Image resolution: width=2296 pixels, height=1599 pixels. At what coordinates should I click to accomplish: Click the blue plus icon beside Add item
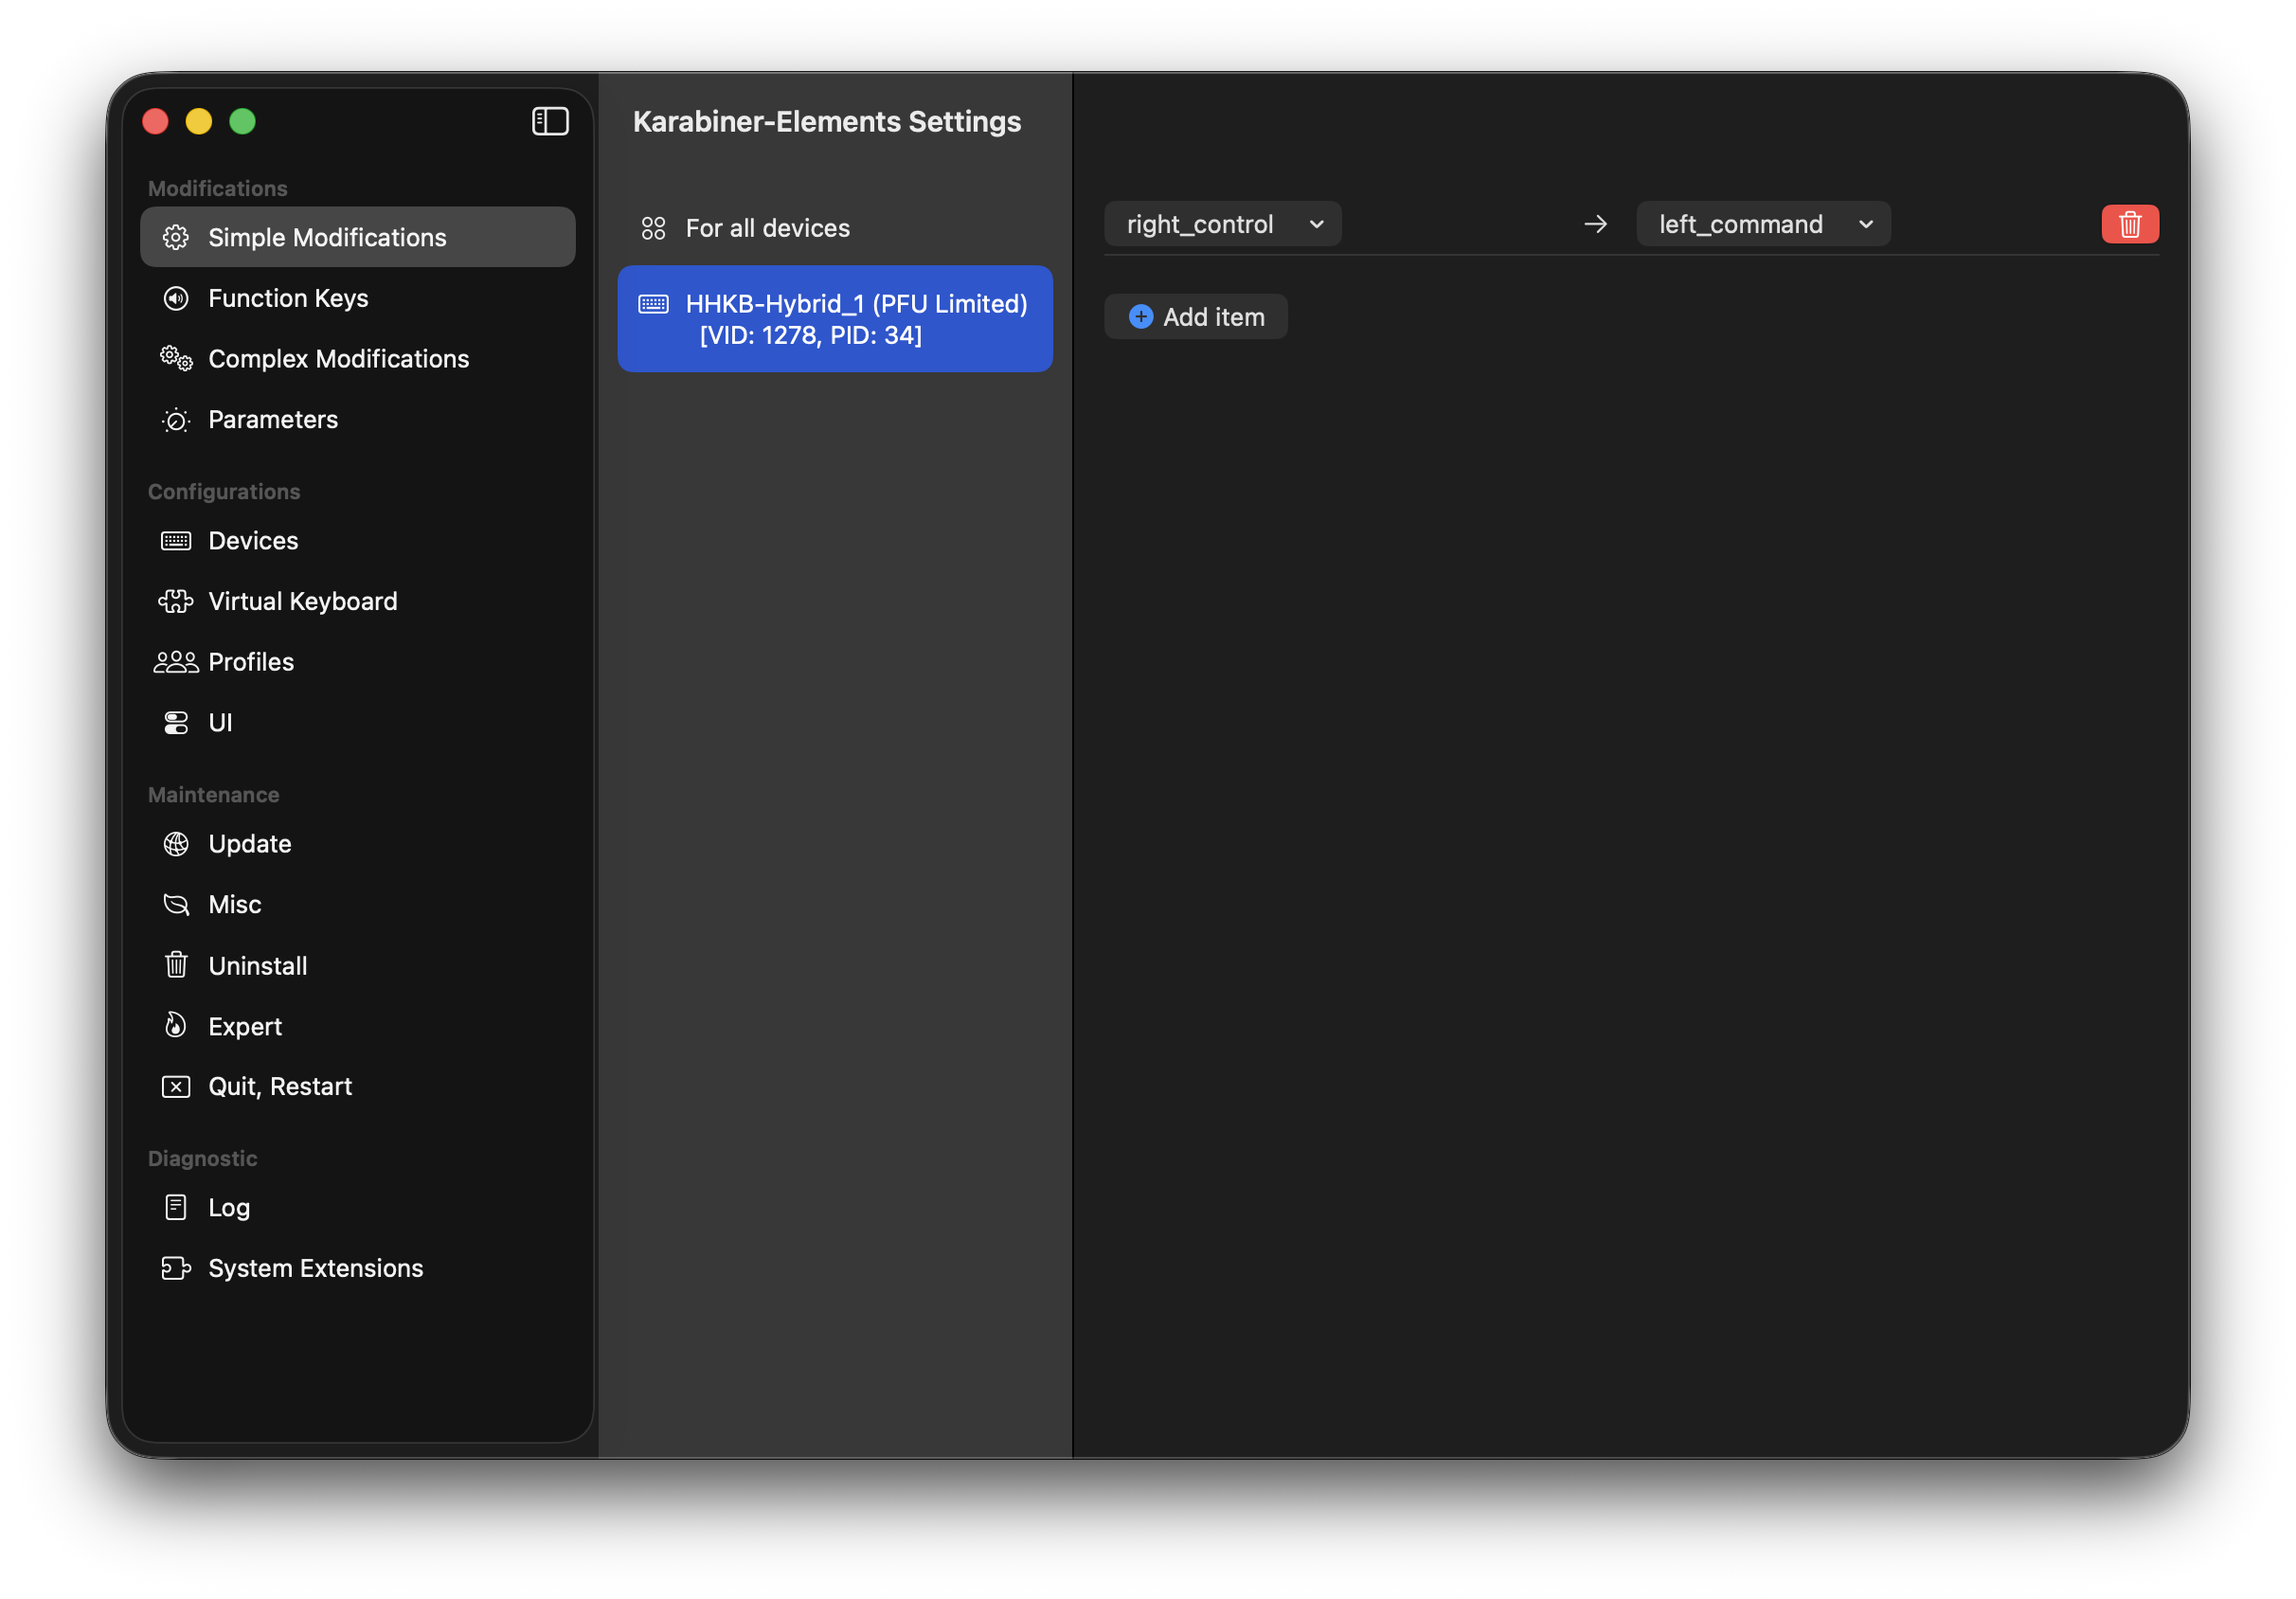point(1141,317)
